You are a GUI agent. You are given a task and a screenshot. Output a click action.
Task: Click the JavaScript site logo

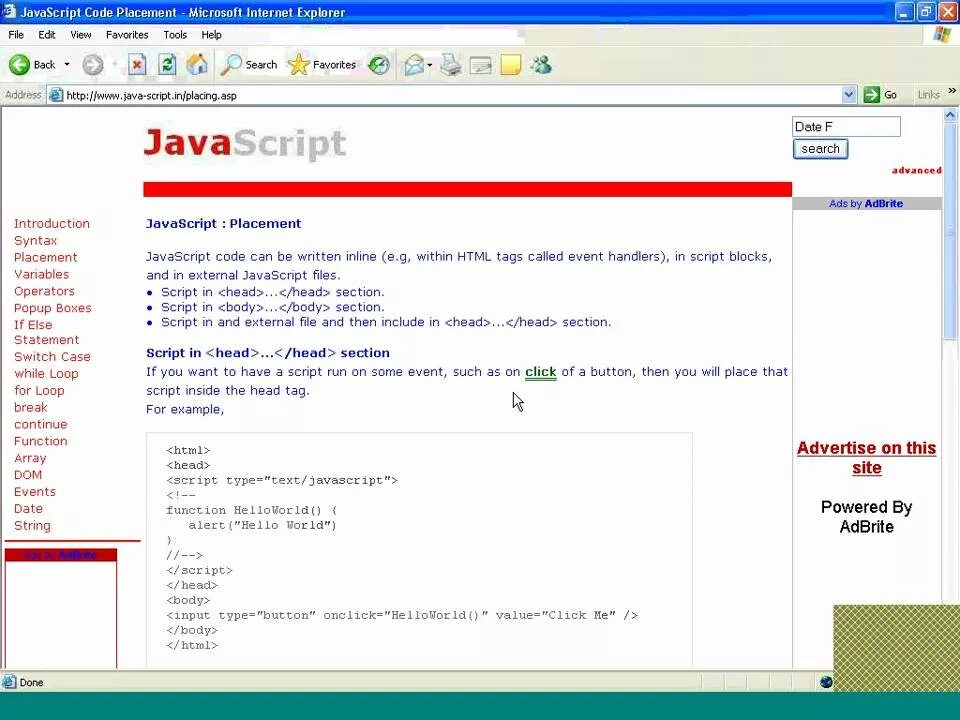(x=245, y=144)
